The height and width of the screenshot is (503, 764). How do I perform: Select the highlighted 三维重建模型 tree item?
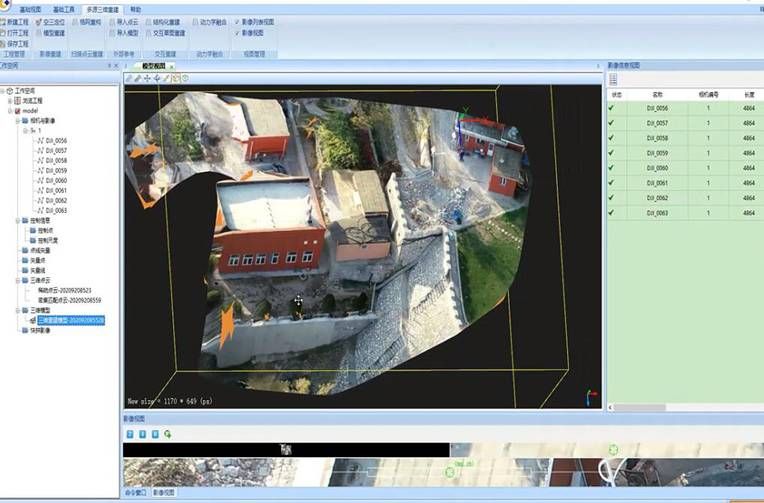click(x=71, y=320)
